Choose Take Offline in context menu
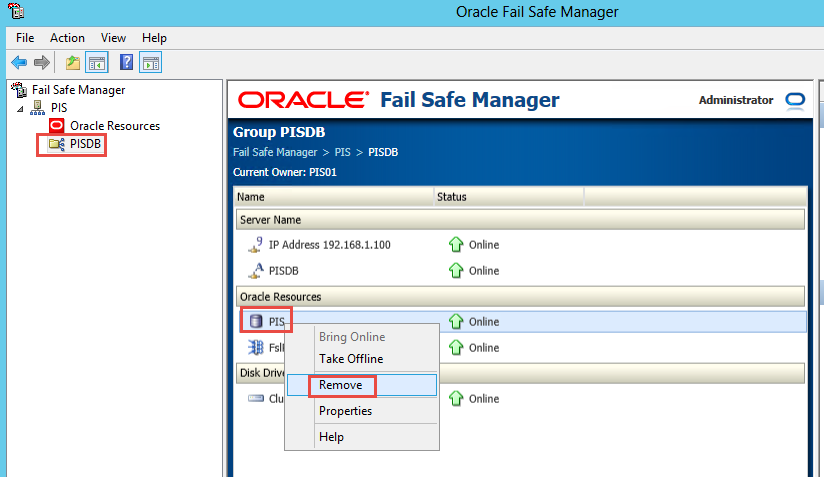This screenshot has width=824, height=477. coord(350,359)
